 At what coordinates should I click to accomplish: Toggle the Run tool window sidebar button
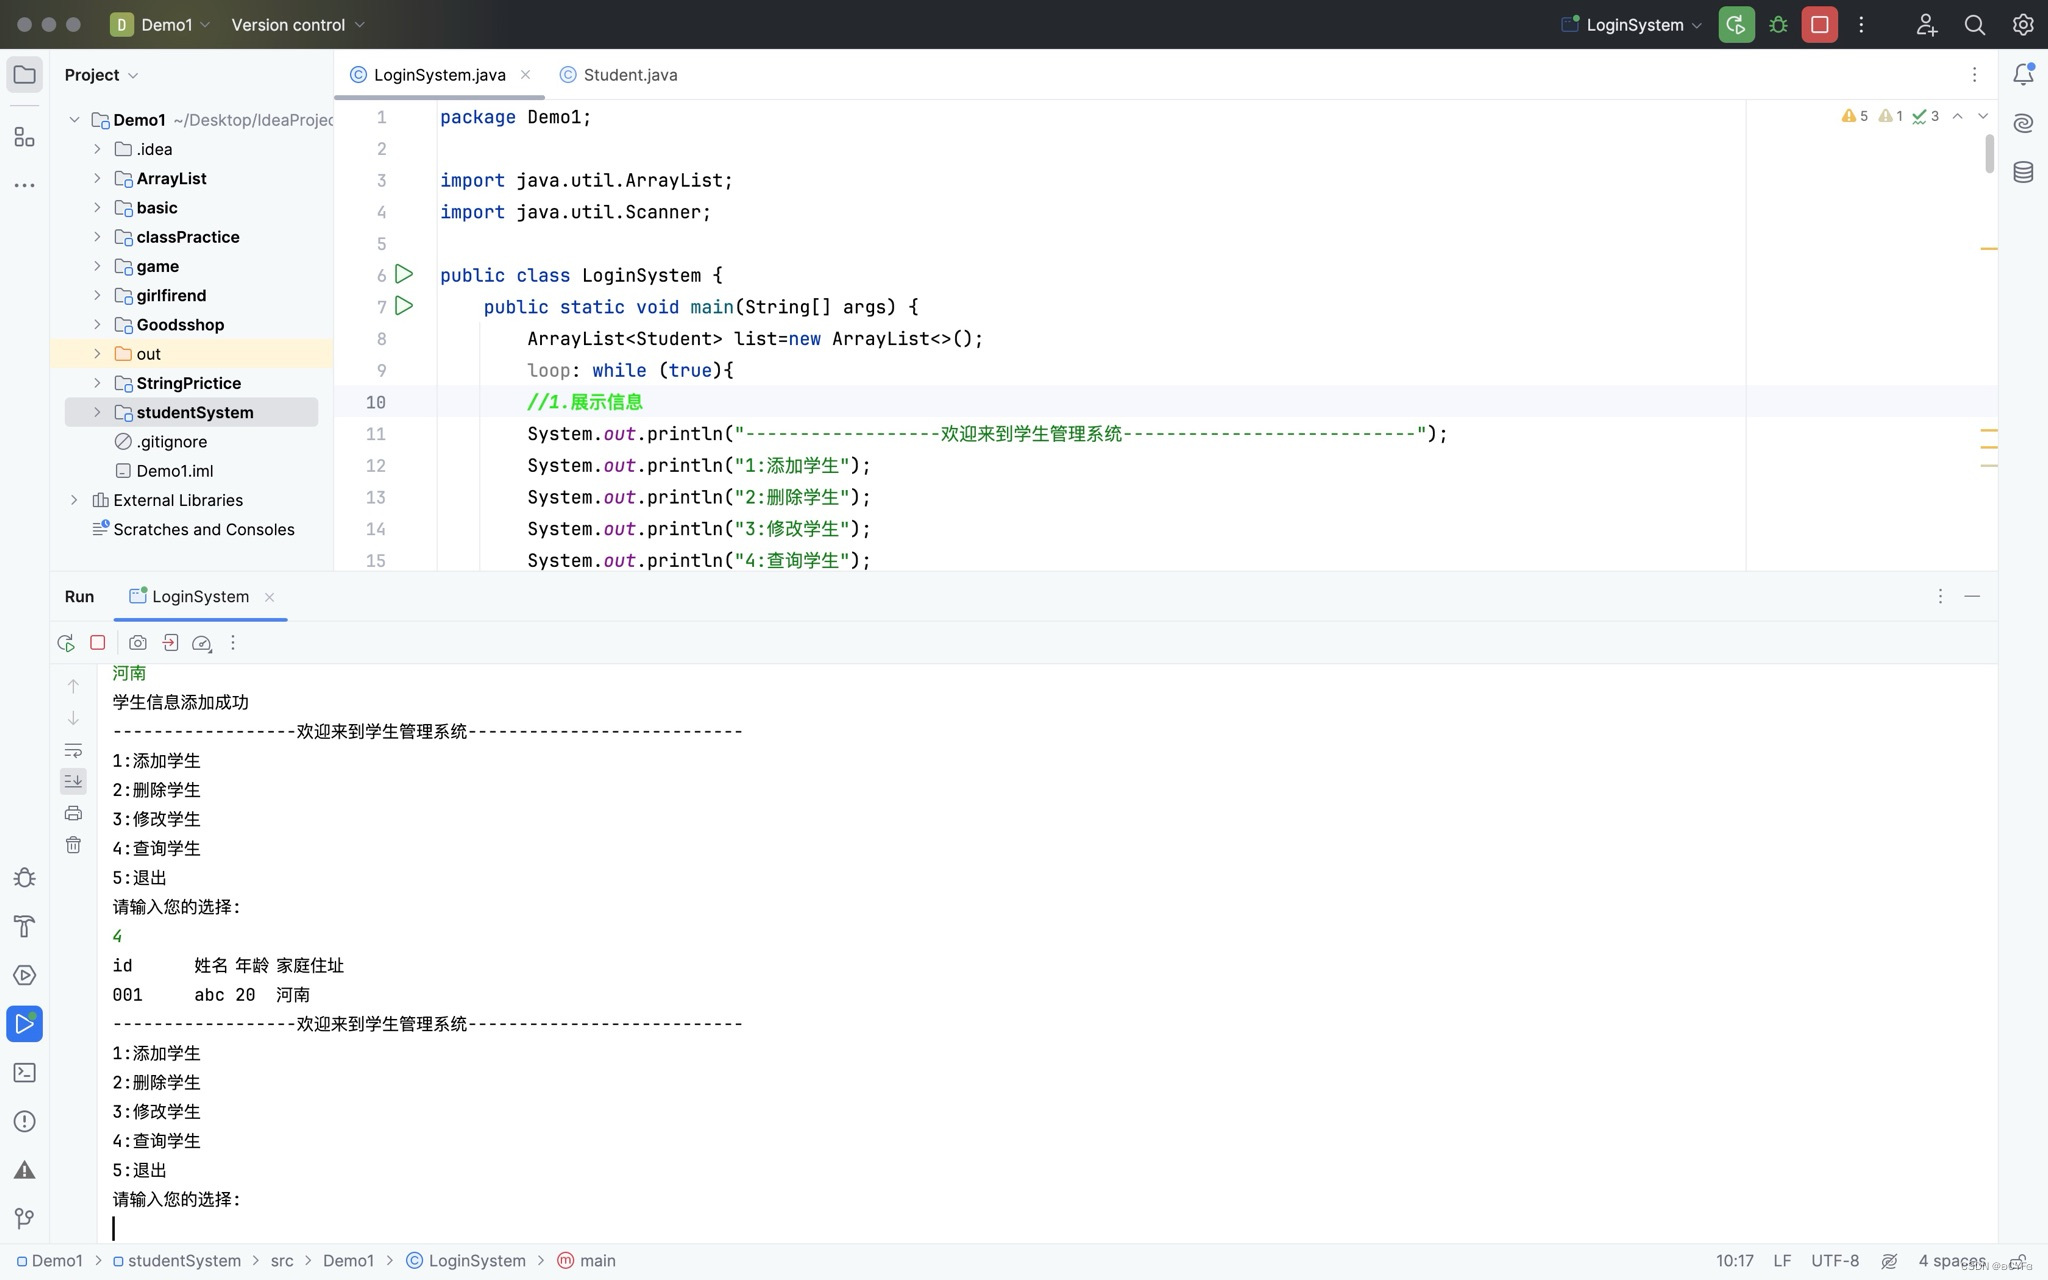click(x=25, y=1024)
